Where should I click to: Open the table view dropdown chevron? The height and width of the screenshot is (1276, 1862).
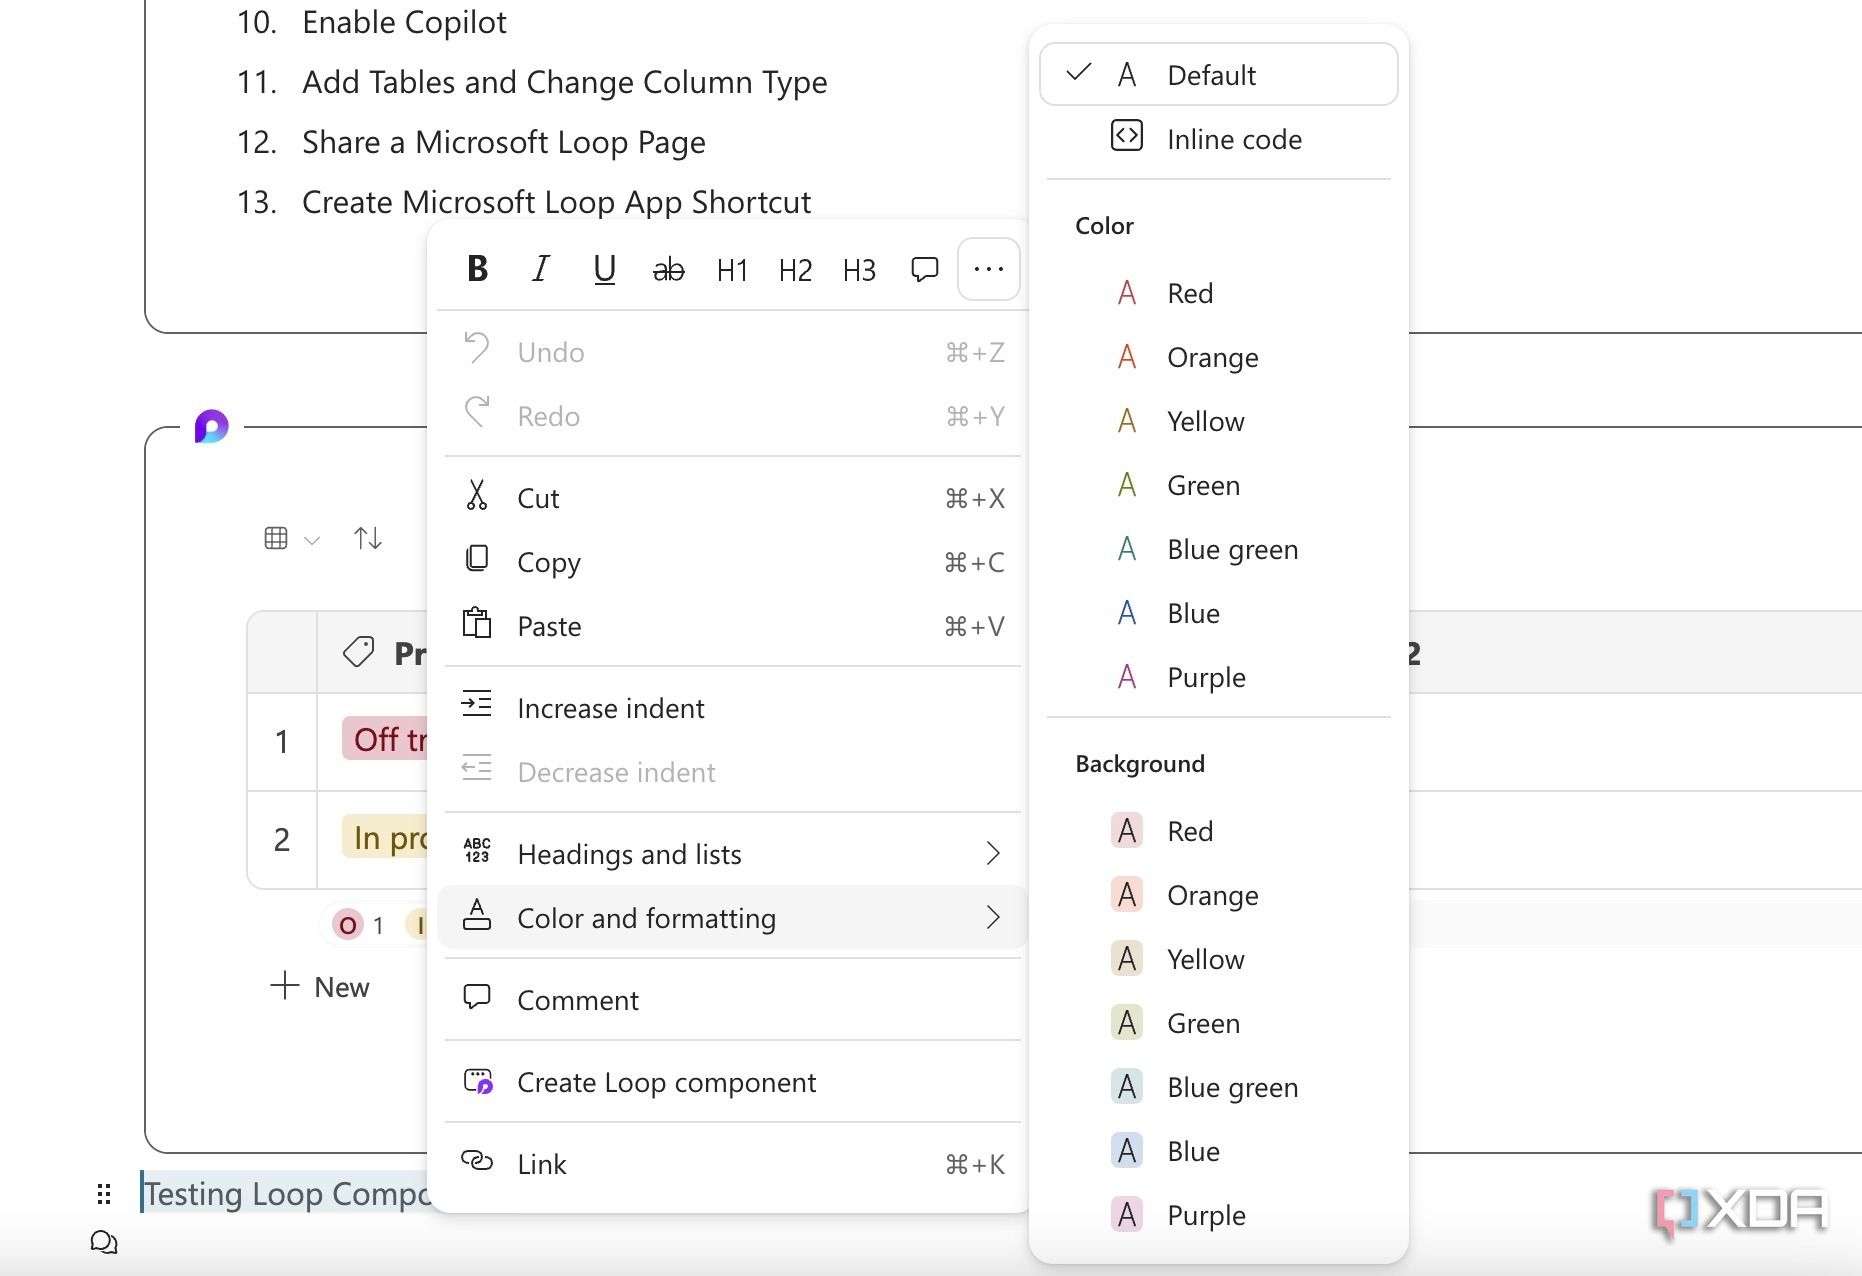[x=312, y=540]
